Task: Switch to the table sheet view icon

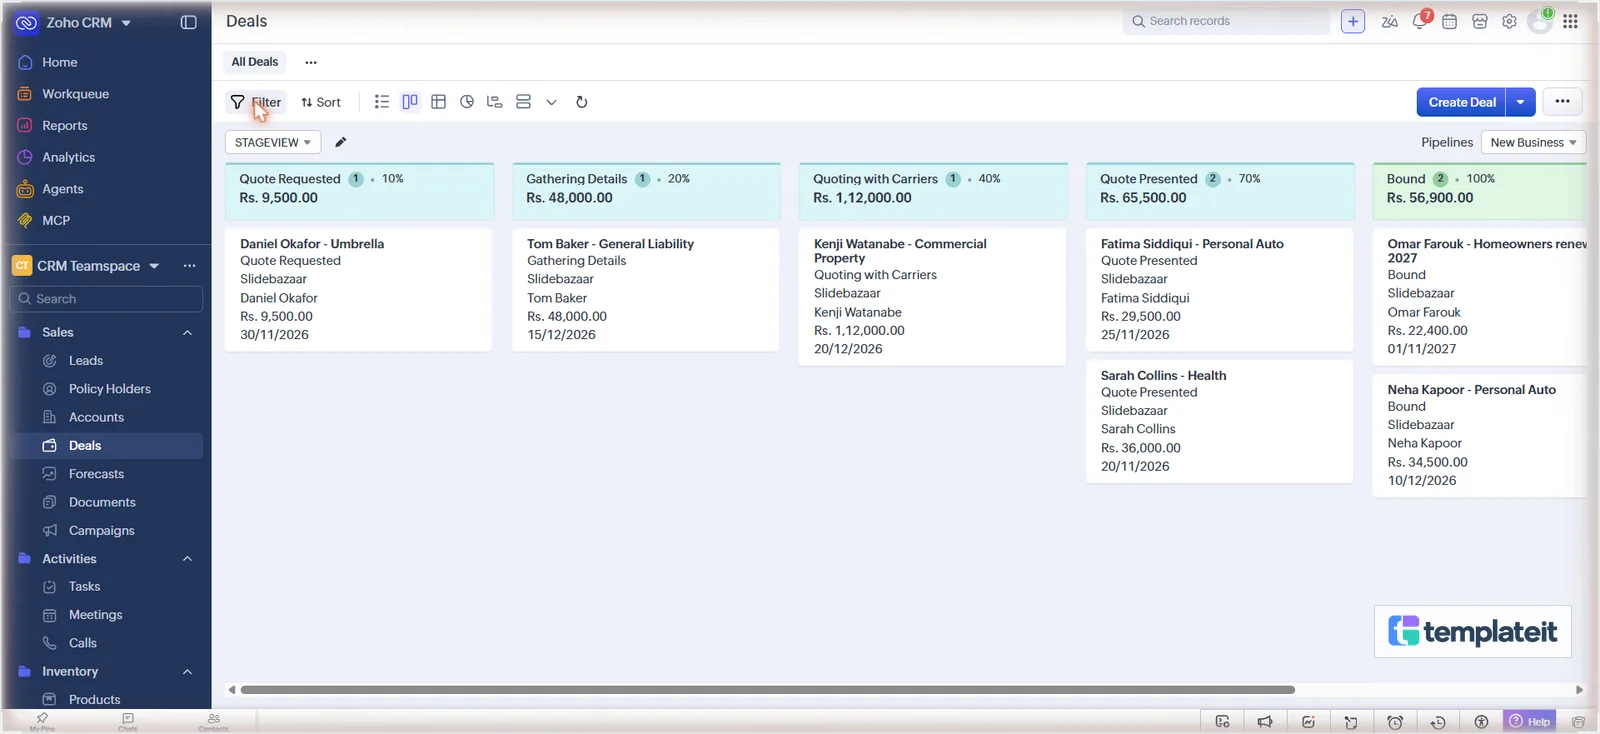Action: click(x=438, y=102)
